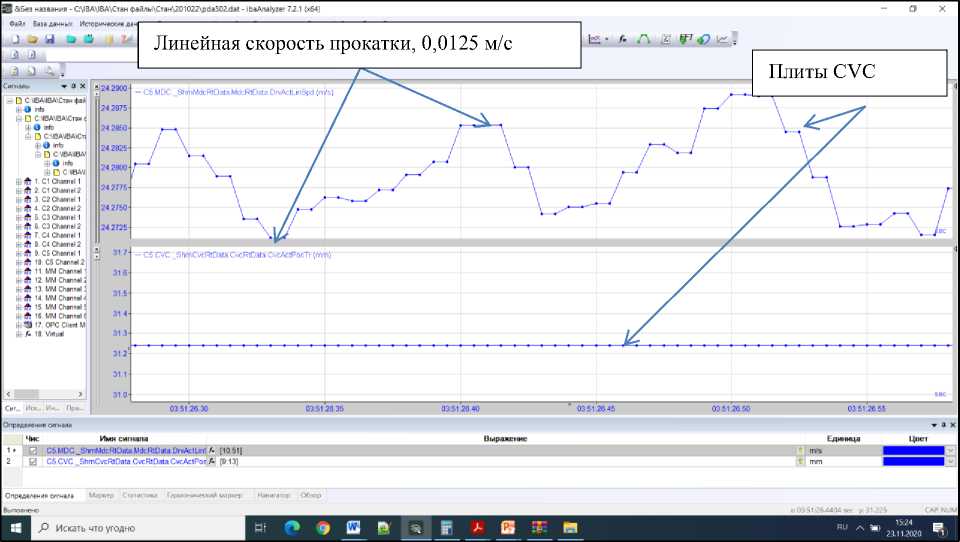Open the Файл menu
This screenshot has height=542, width=960.
17,23
